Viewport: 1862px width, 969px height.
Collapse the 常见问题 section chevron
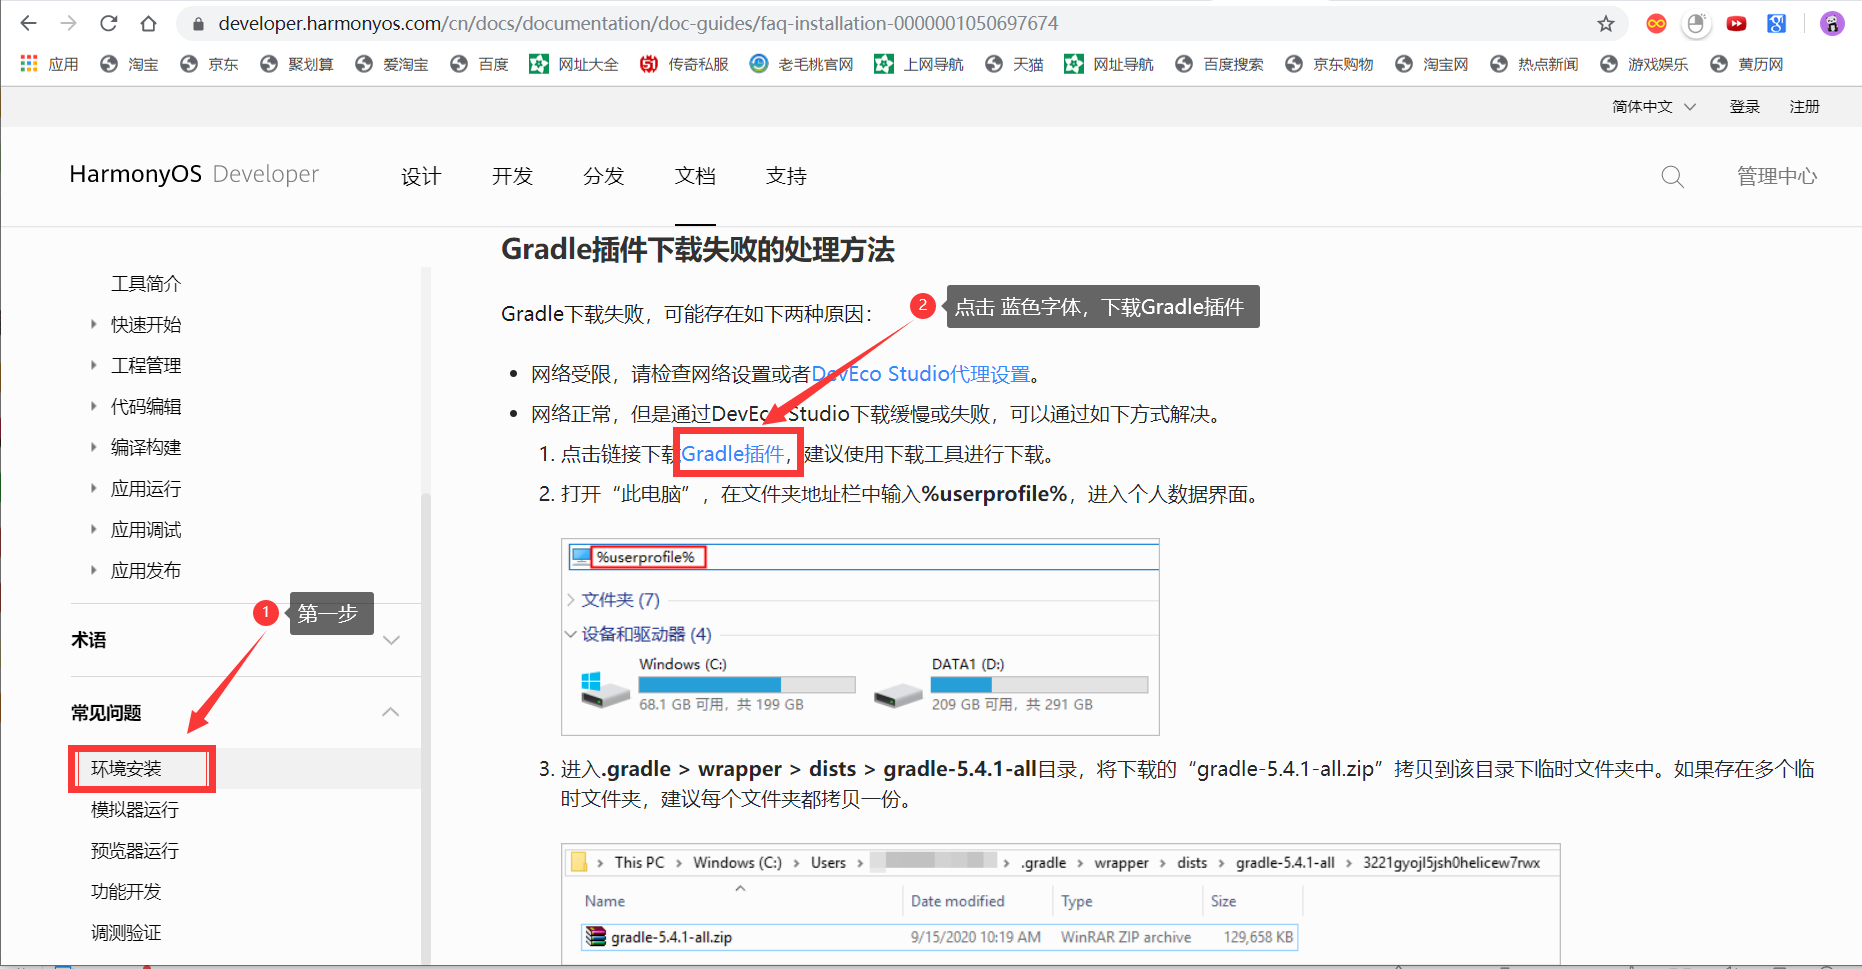[x=391, y=712]
